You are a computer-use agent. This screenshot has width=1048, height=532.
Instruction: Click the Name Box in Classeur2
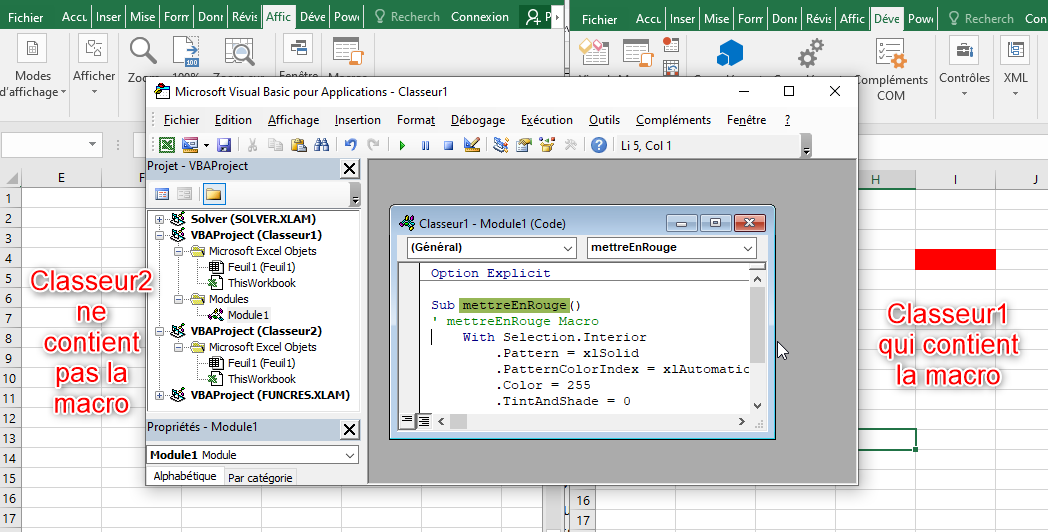(51, 144)
